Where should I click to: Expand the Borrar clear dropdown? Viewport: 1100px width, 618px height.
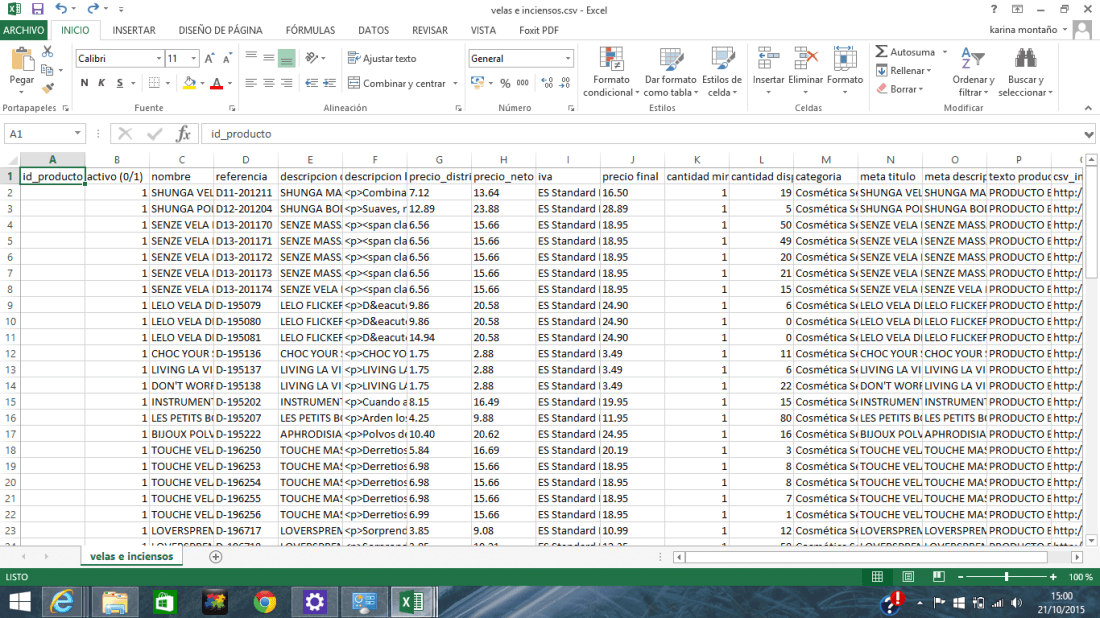pos(920,89)
